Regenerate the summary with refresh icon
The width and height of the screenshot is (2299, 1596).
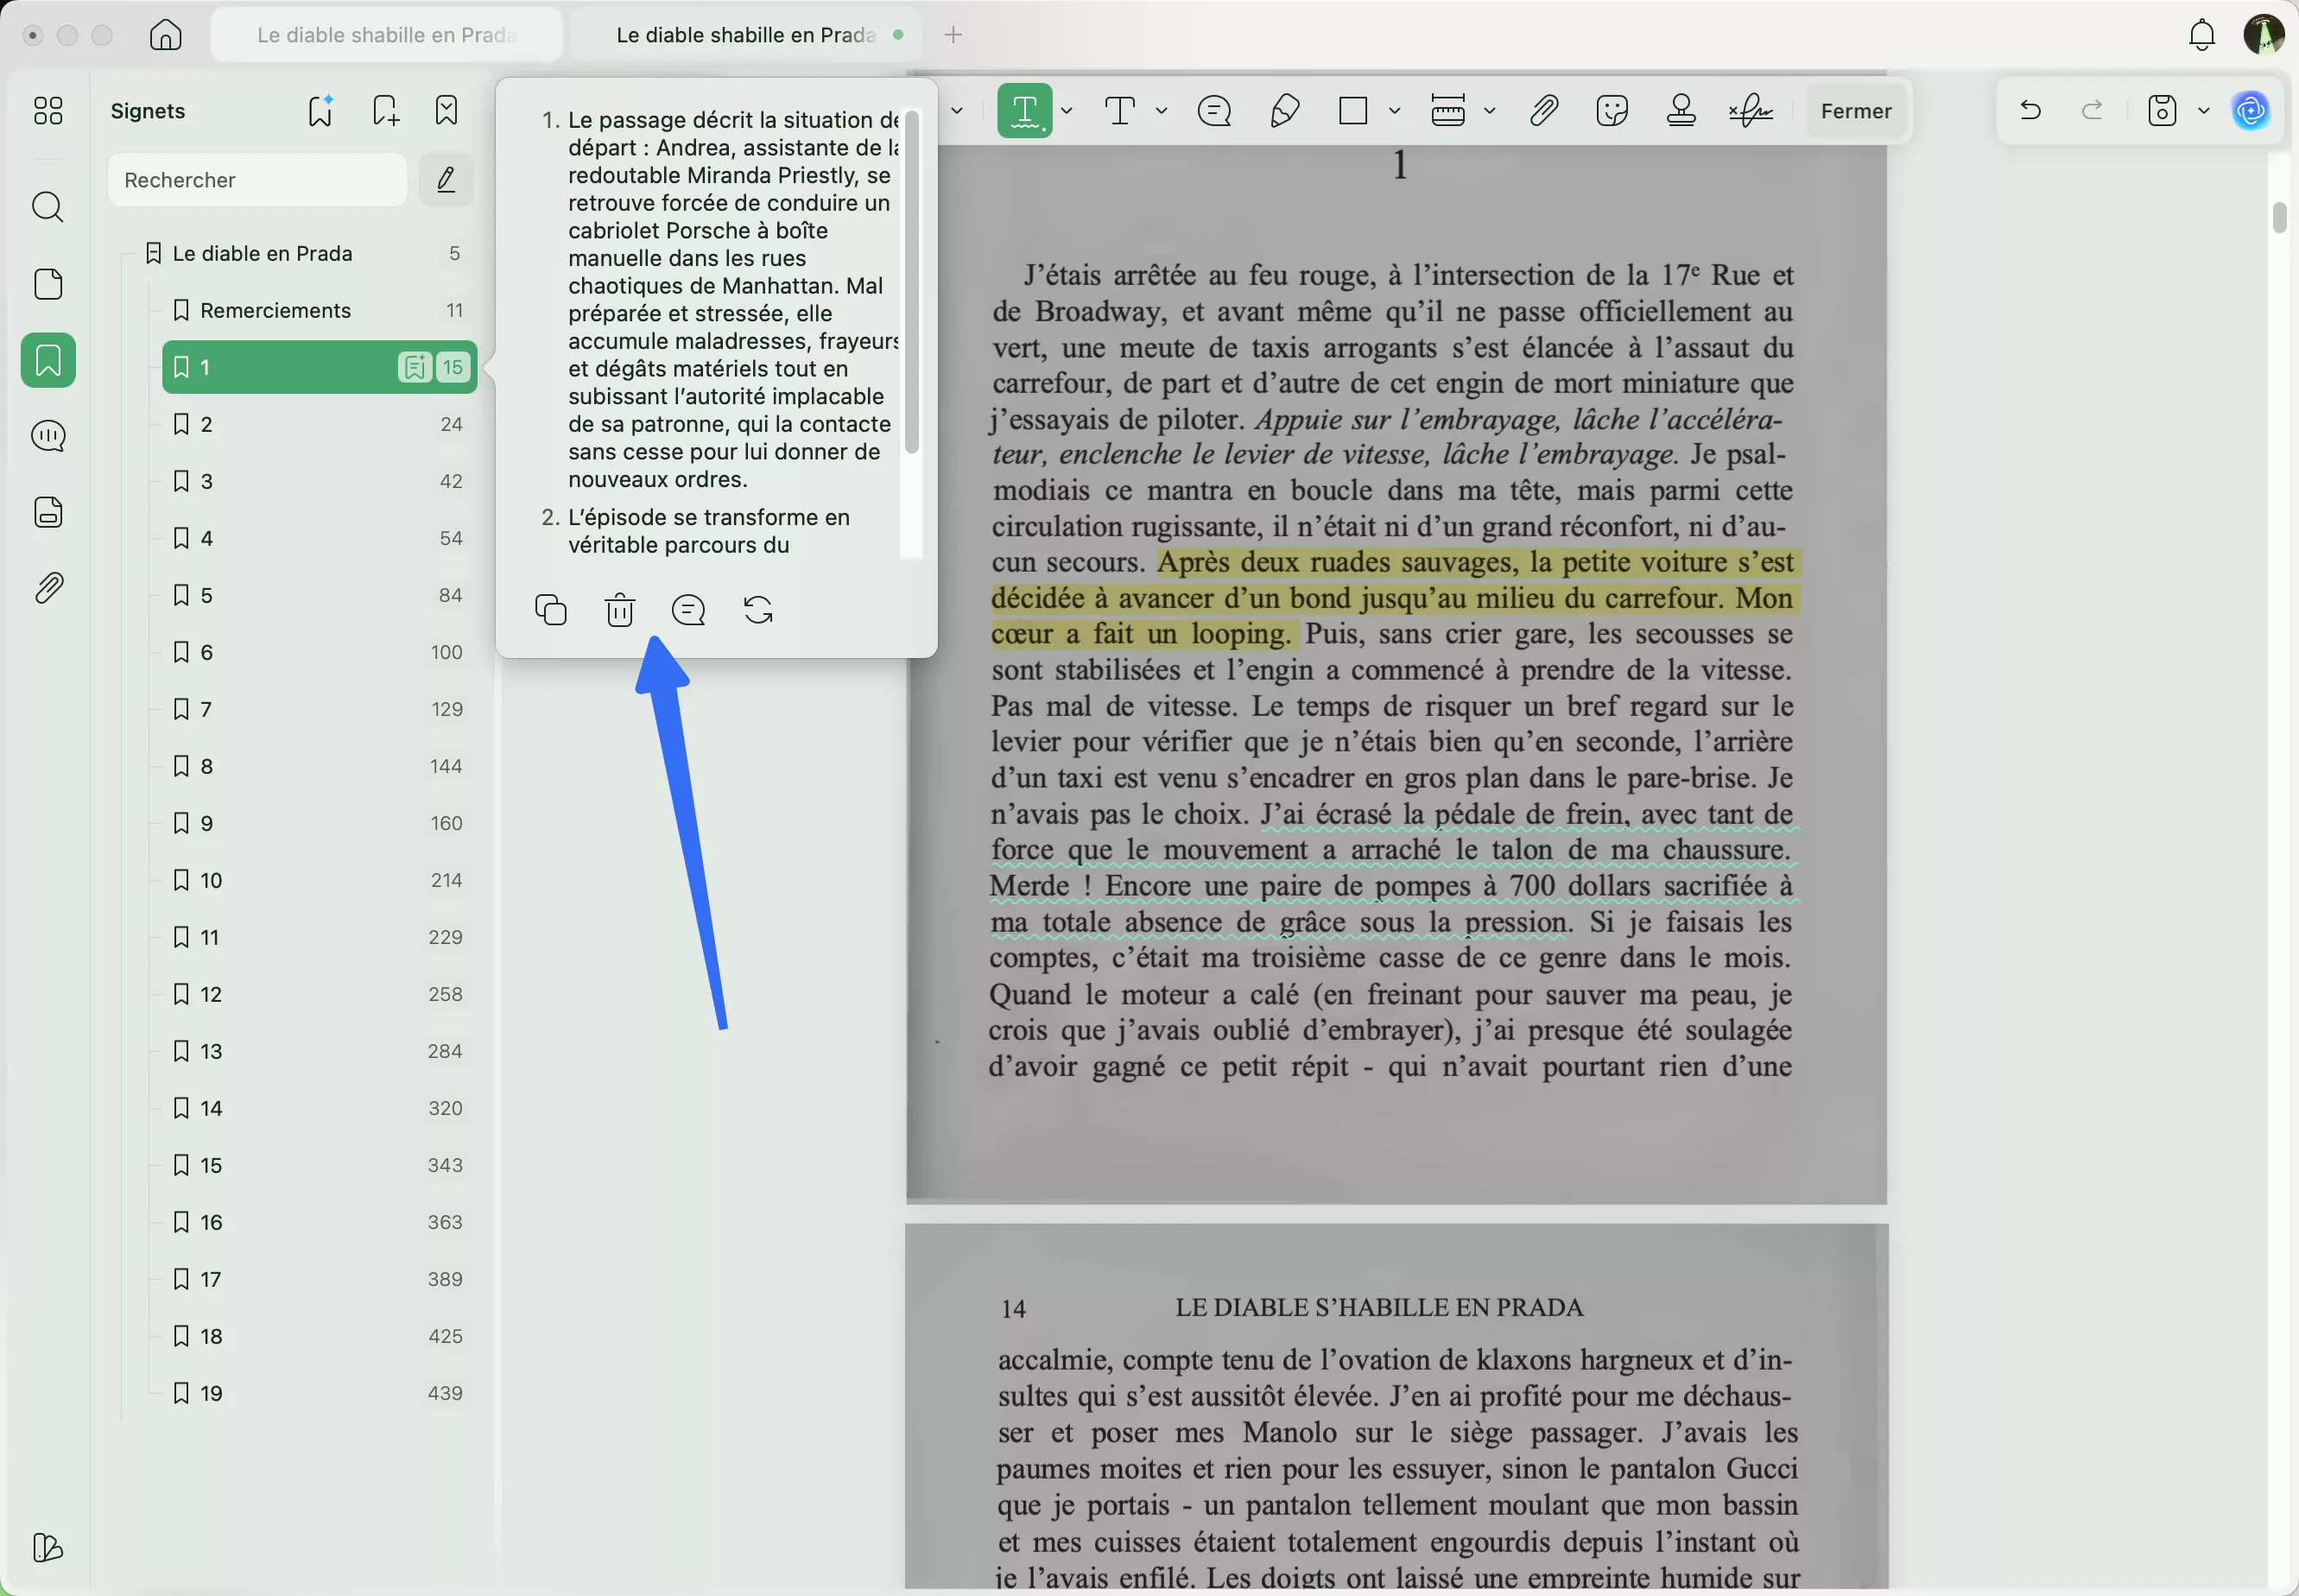[758, 610]
